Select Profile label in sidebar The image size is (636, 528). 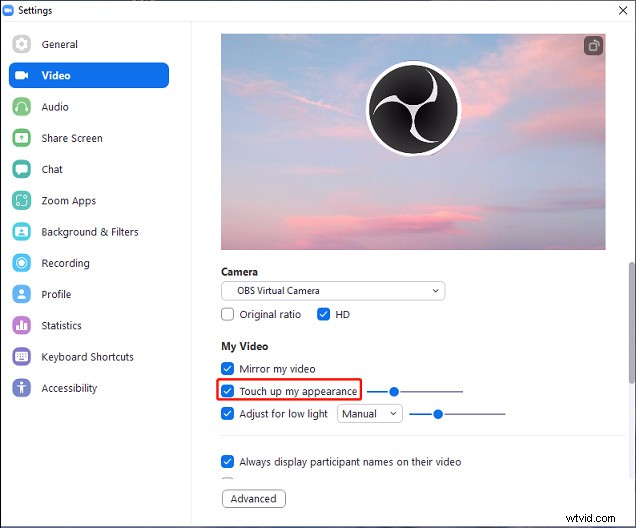56,294
